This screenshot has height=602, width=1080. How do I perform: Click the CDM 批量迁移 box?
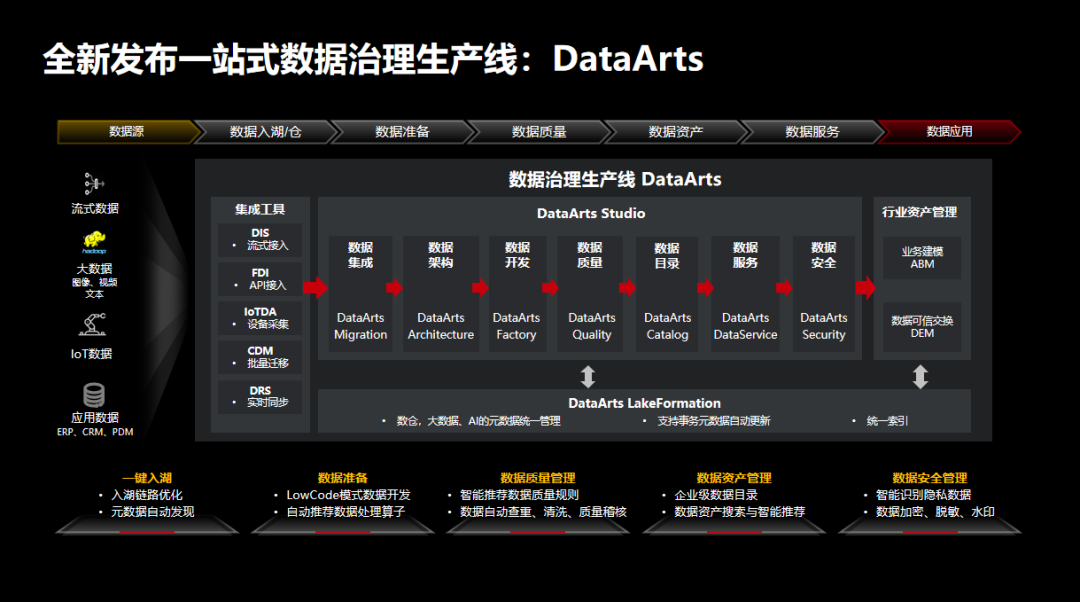click(260, 357)
